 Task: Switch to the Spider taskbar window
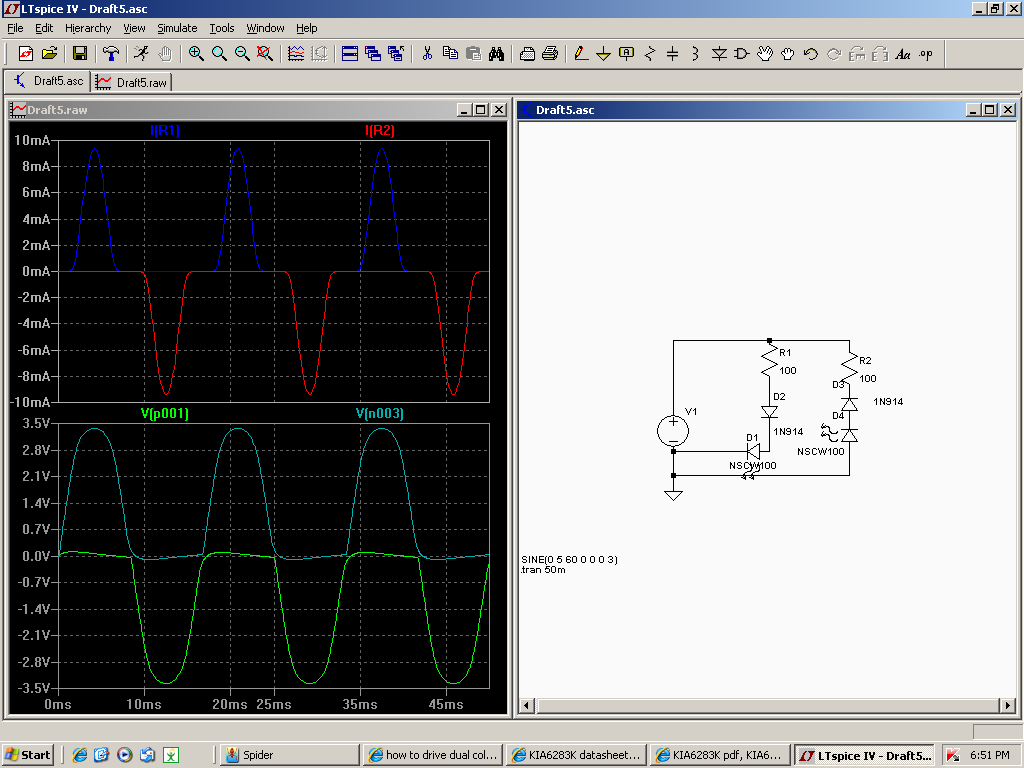289,755
